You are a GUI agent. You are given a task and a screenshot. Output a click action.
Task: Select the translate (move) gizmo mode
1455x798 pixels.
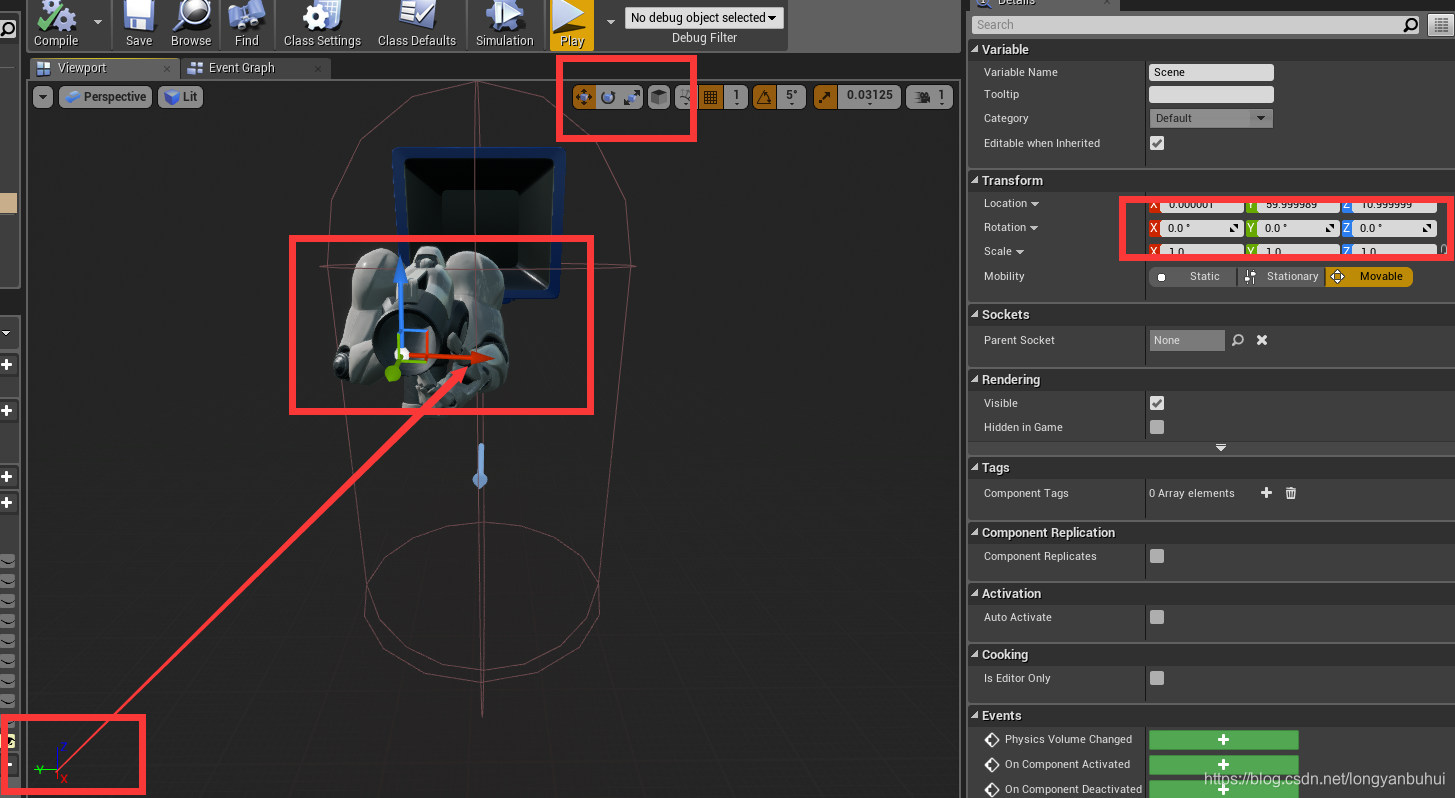pos(584,97)
